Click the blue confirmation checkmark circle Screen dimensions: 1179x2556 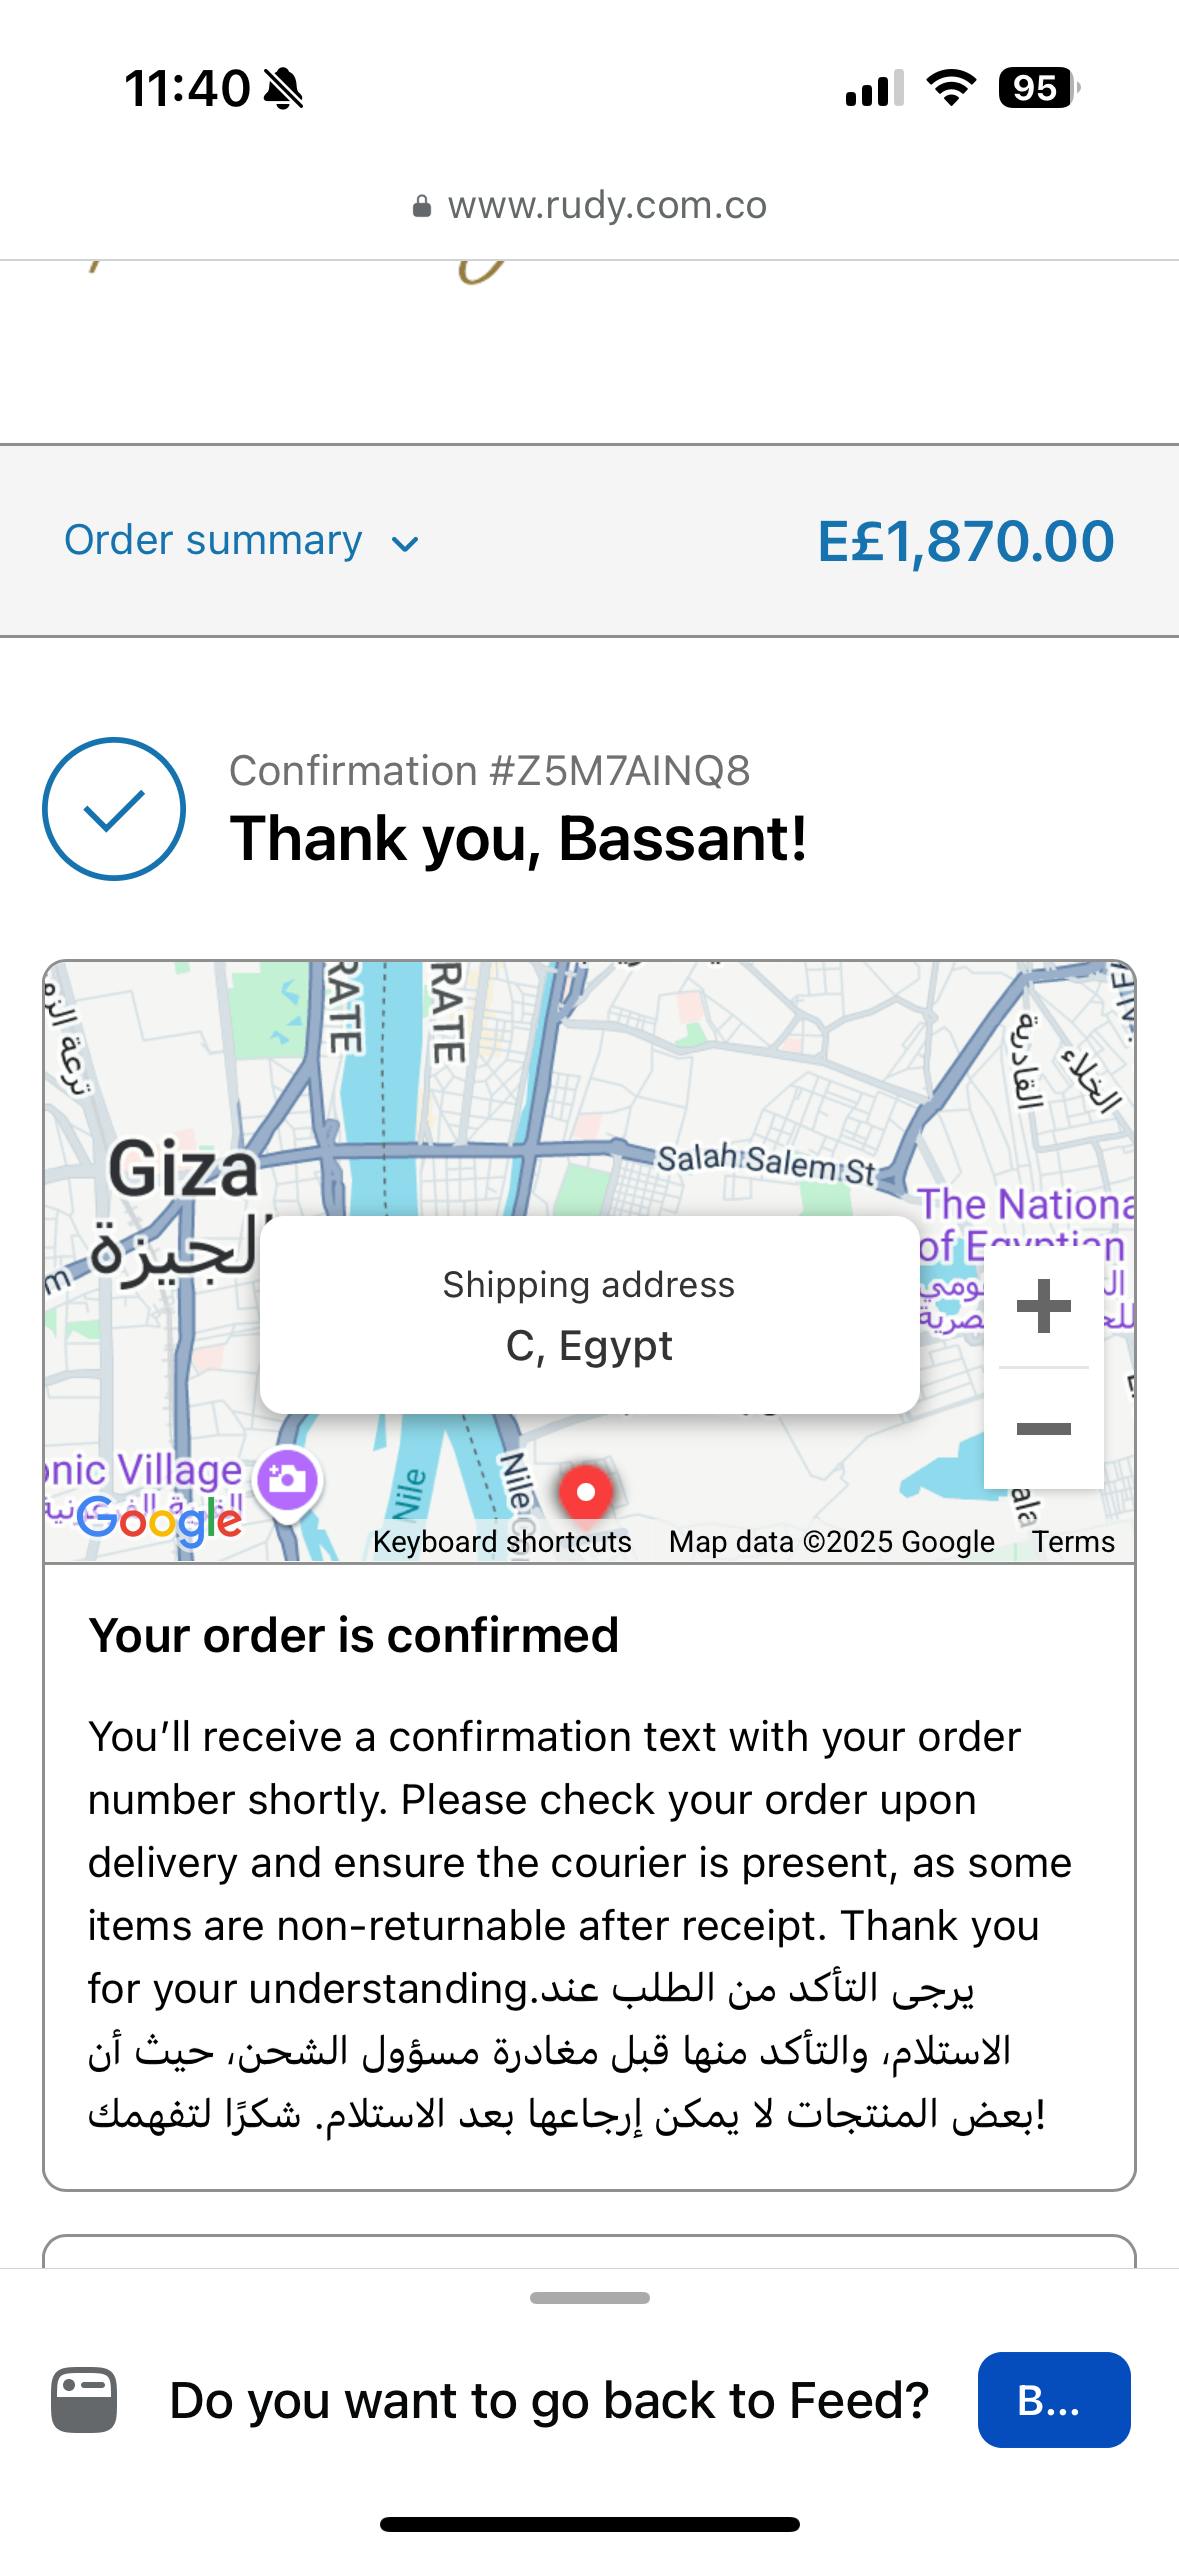[x=114, y=809]
